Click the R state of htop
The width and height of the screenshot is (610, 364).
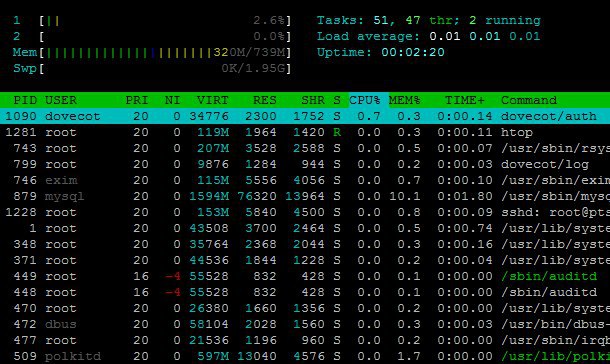[x=337, y=132]
